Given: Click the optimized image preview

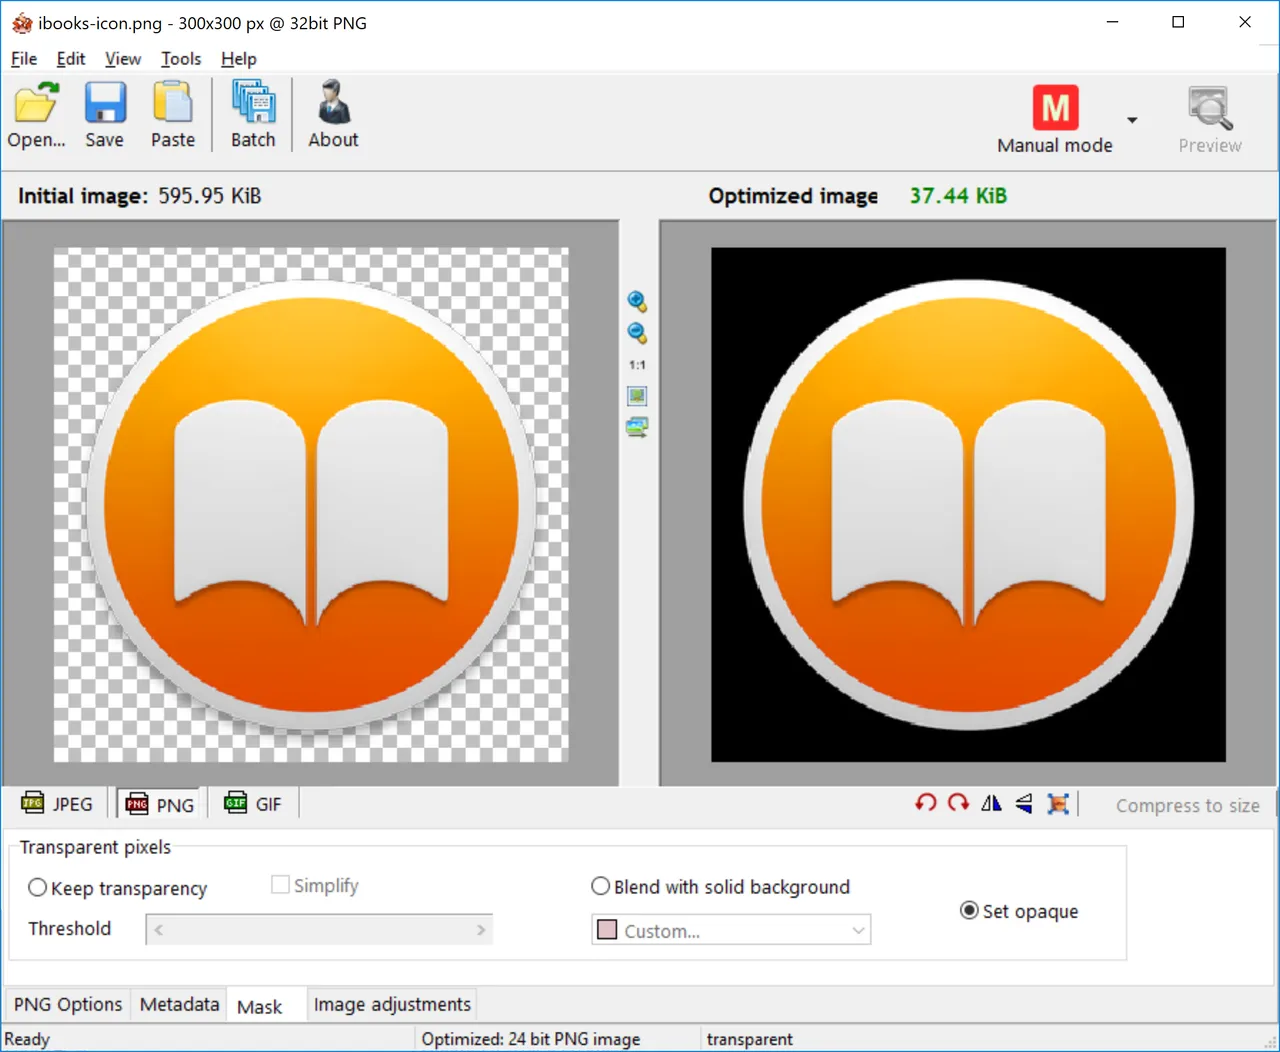Looking at the screenshot, I should 968,505.
